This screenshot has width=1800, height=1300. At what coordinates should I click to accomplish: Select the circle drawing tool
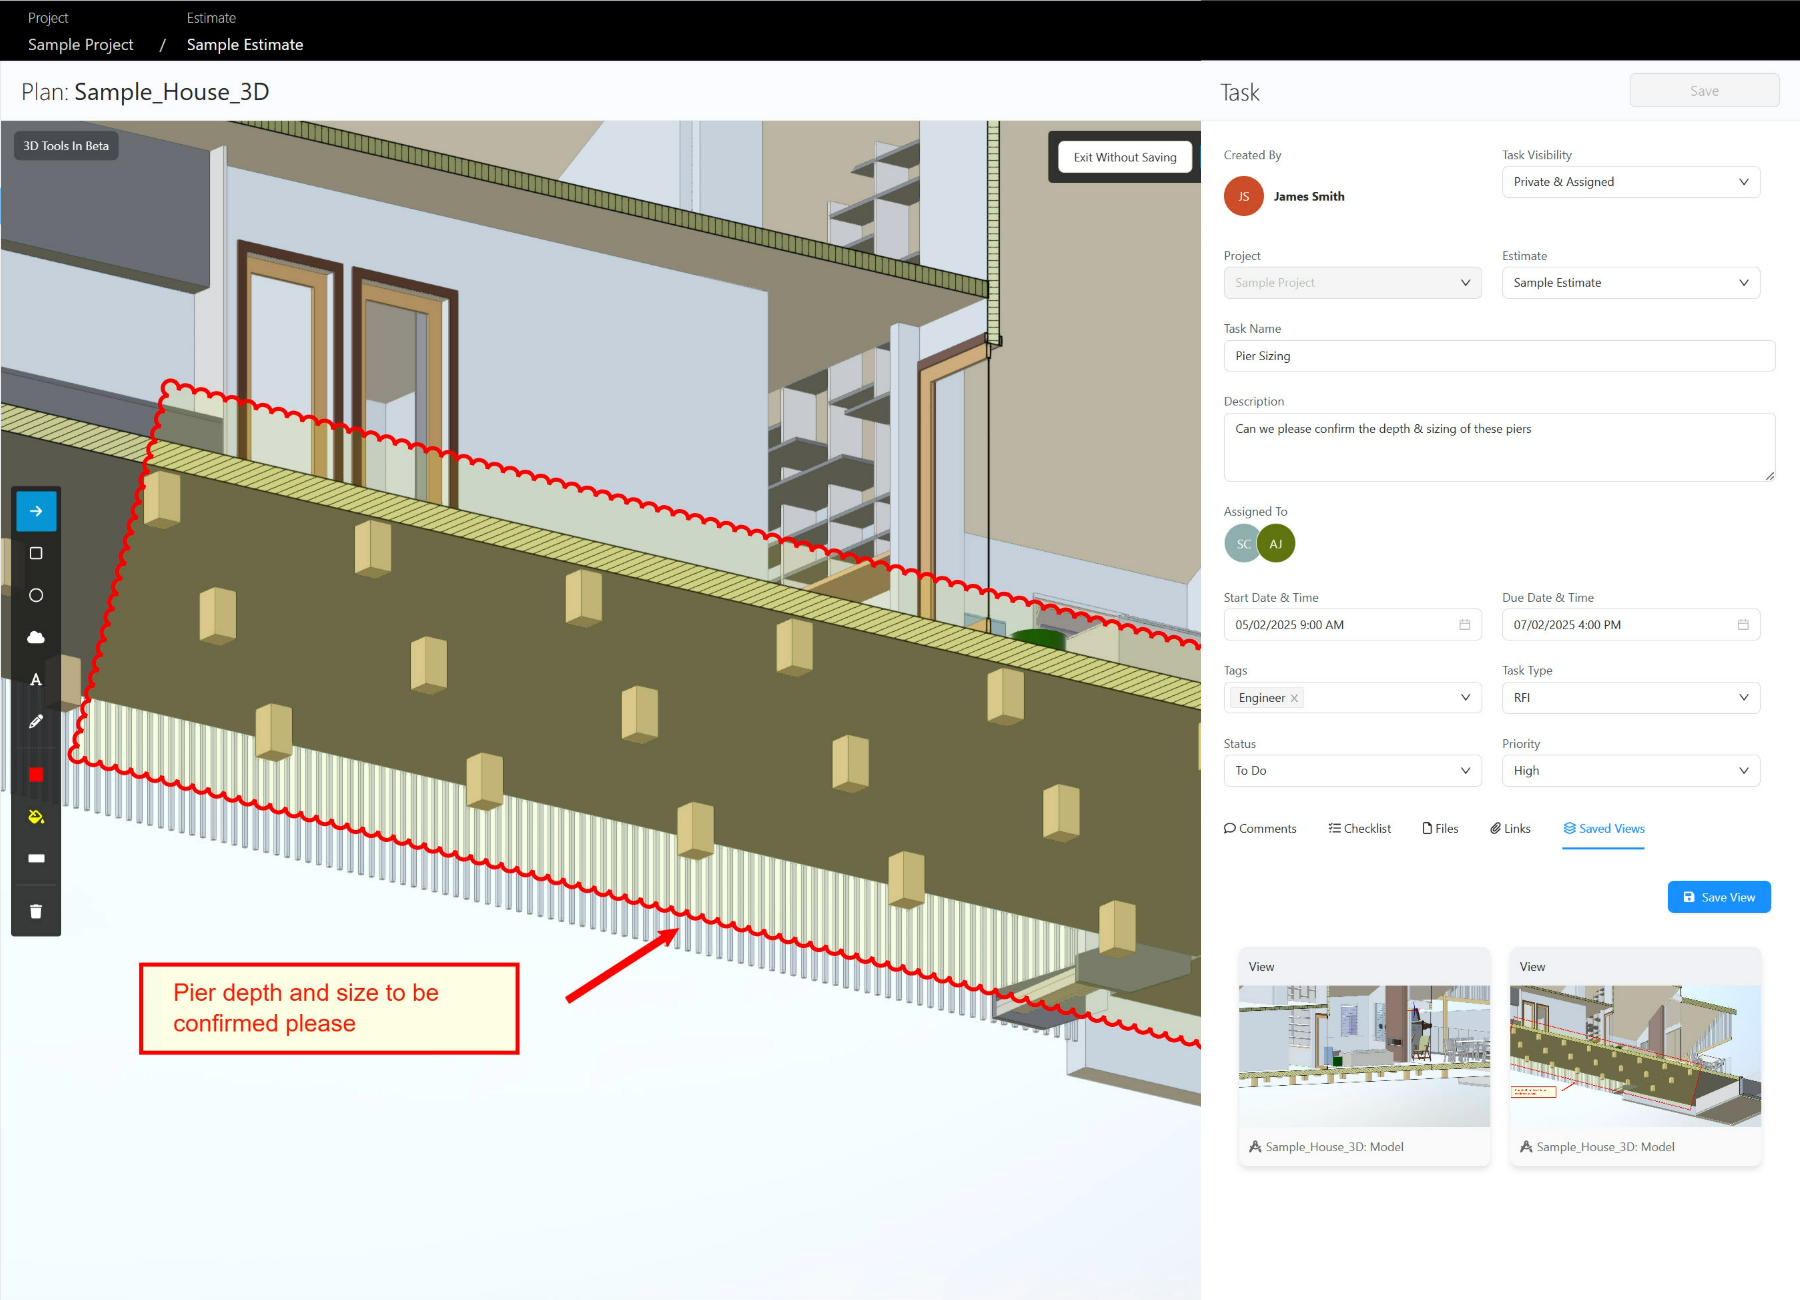click(36, 595)
